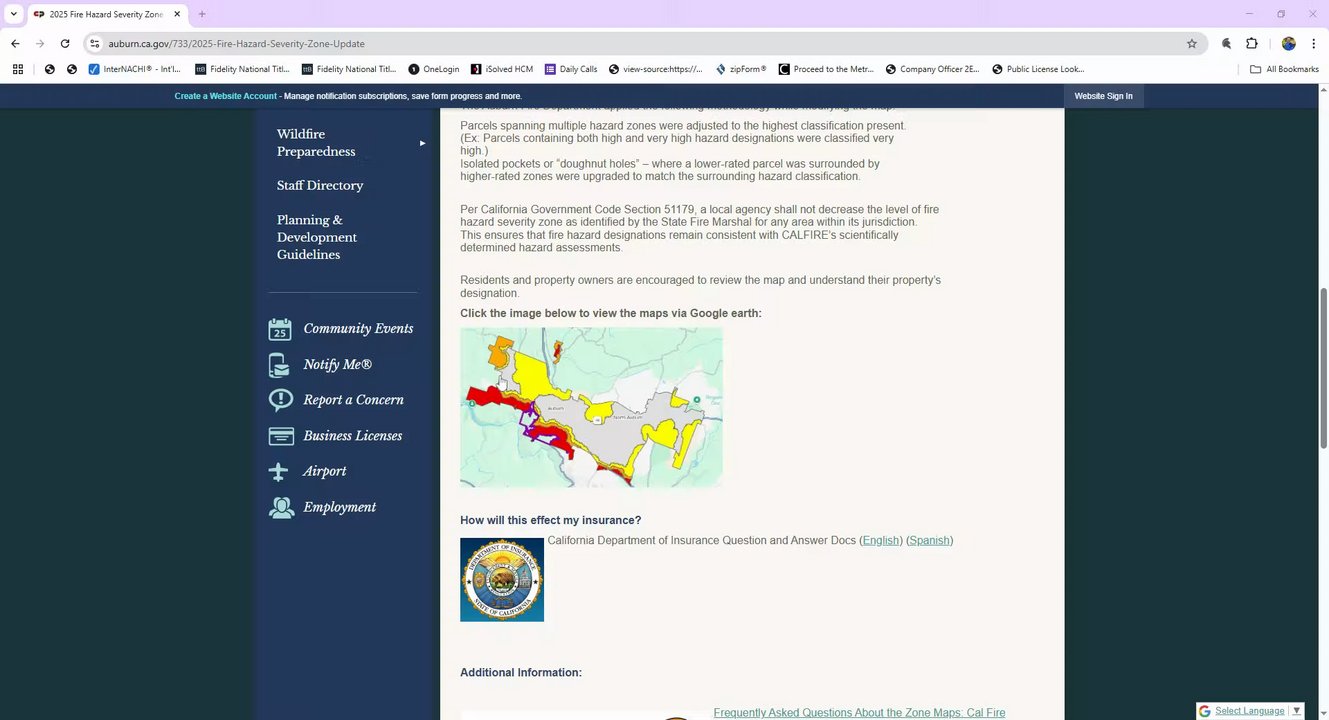Screen dimensions: 1329x720
Task: Bookmark this page with the star
Action: tap(1192, 44)
